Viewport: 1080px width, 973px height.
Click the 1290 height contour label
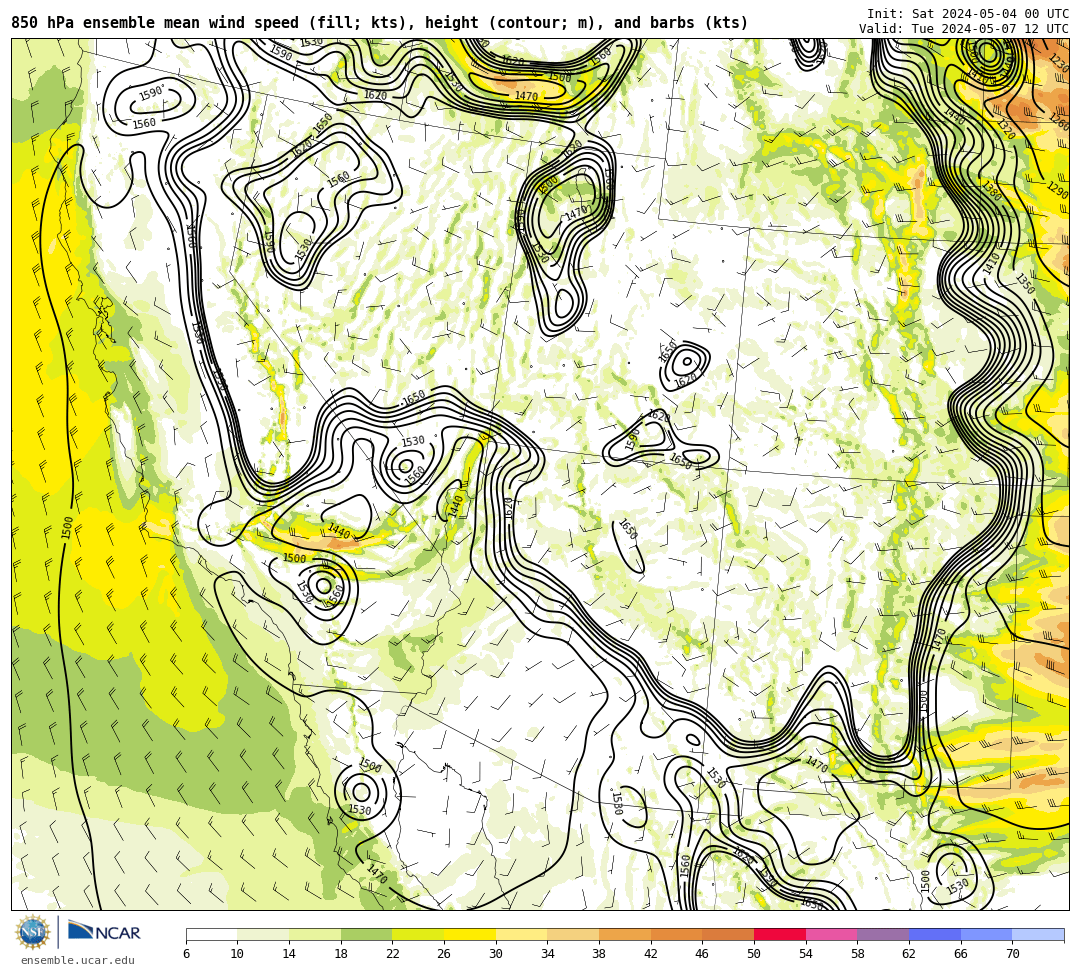[1057, 189]
